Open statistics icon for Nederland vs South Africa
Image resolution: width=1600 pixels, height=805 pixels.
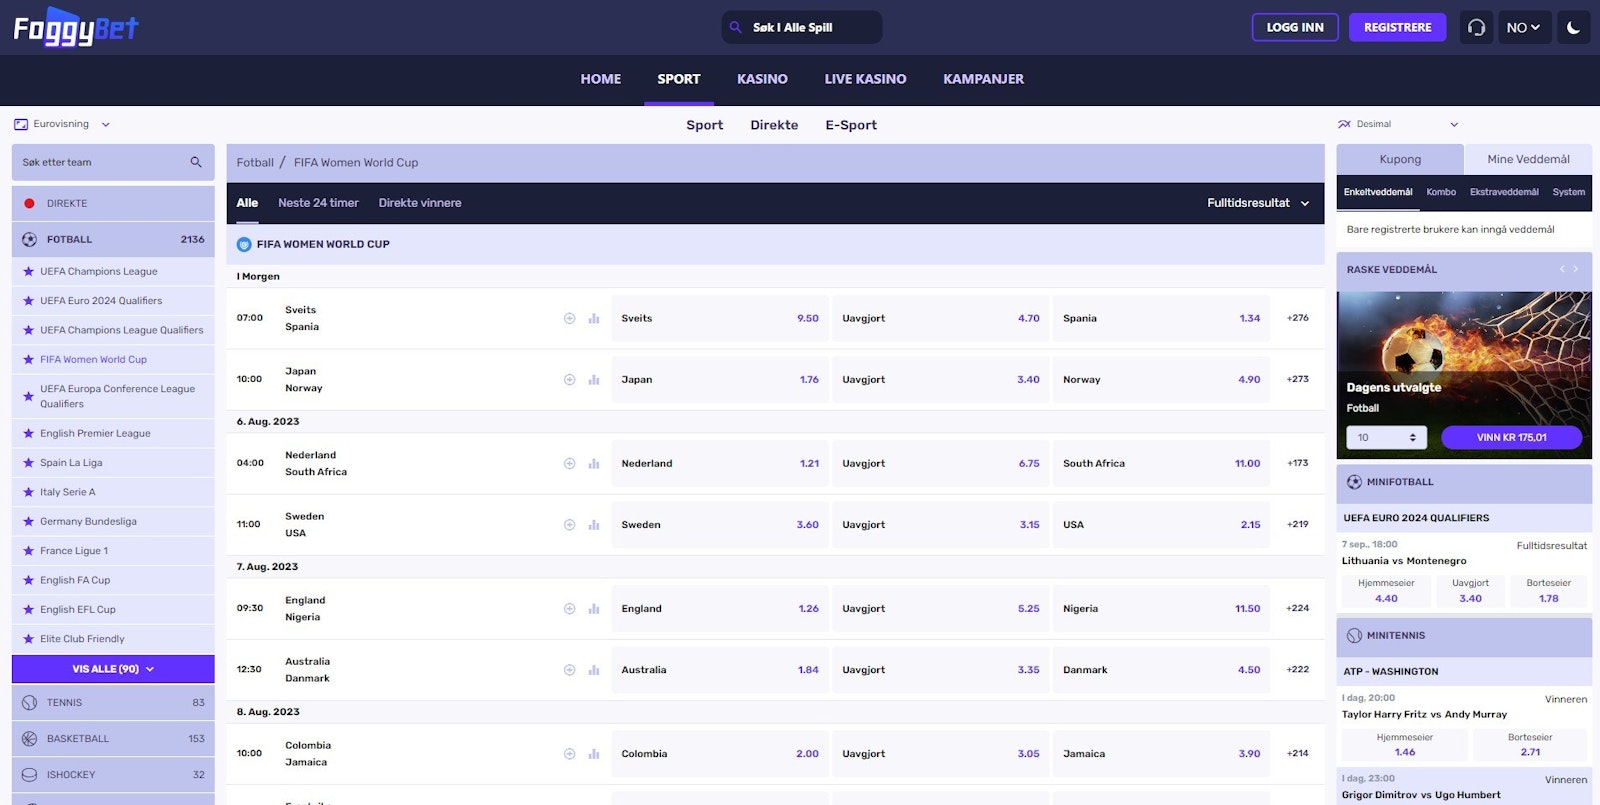tap(594, 463)
